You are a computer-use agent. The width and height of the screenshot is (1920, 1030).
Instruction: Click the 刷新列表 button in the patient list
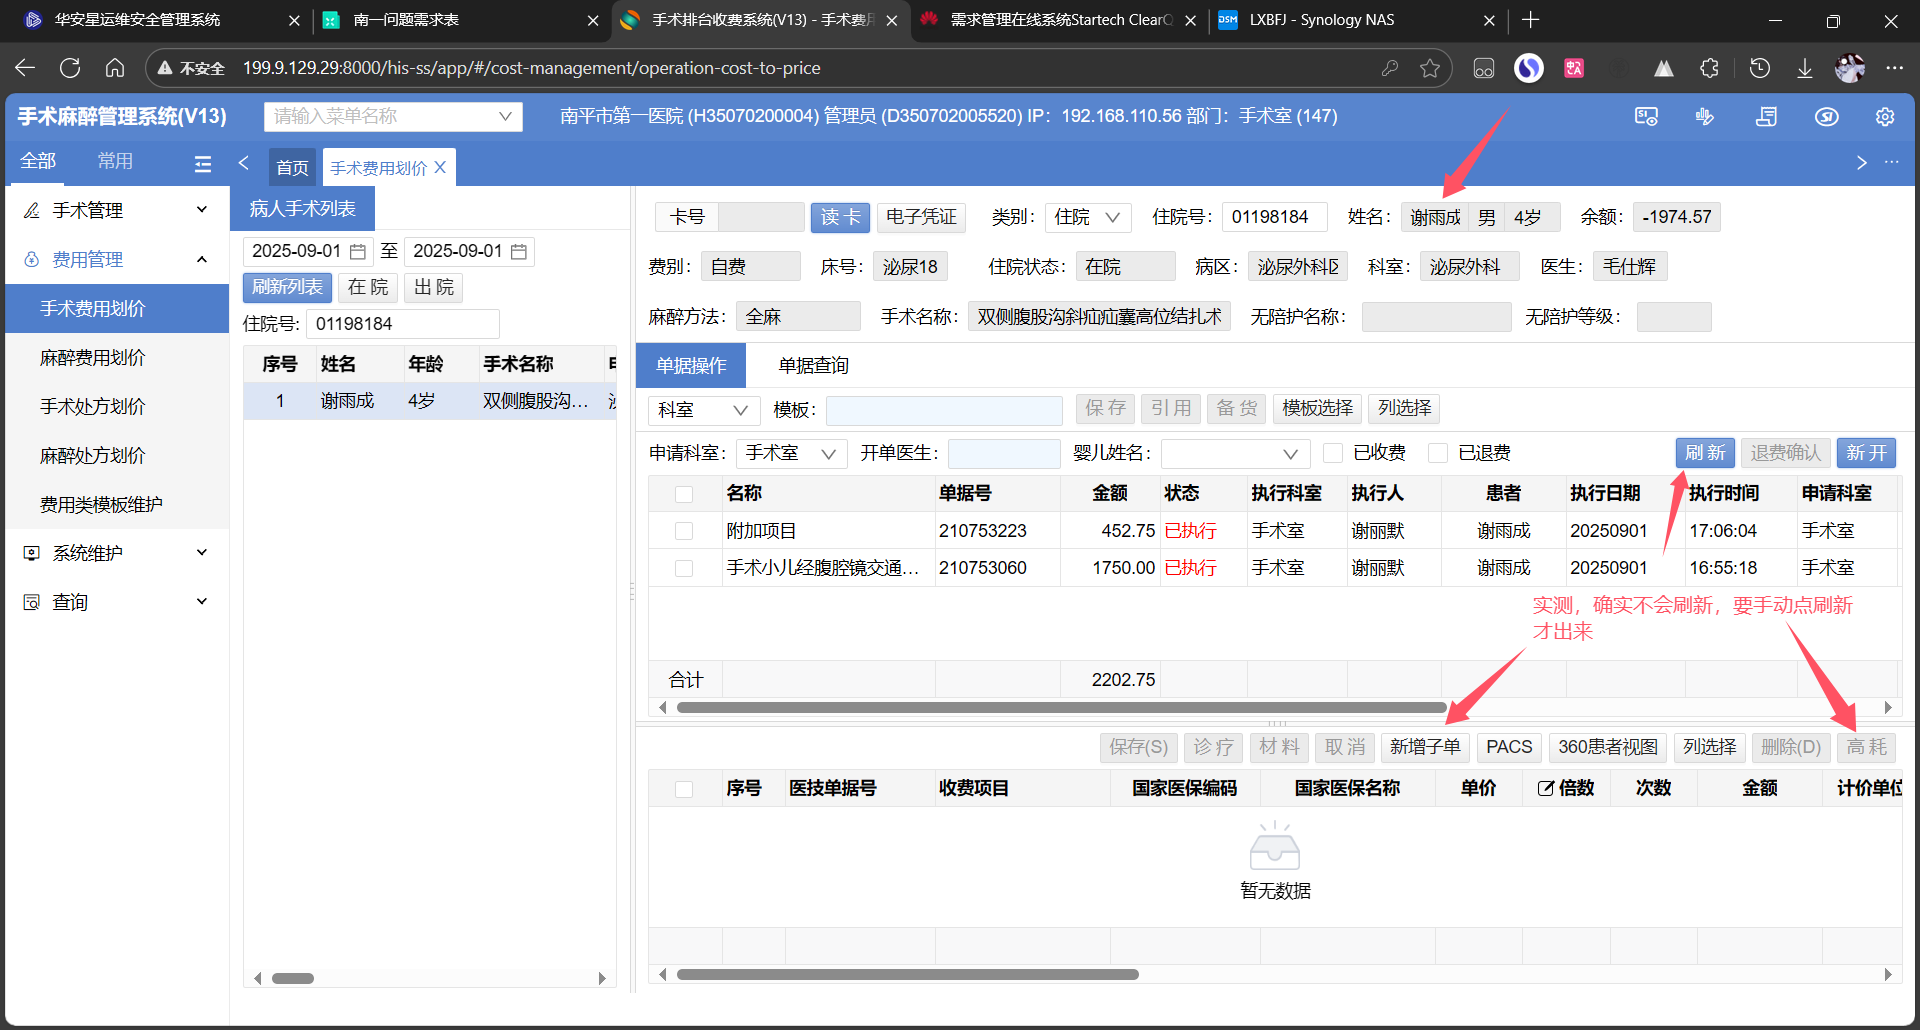[287, 287]
